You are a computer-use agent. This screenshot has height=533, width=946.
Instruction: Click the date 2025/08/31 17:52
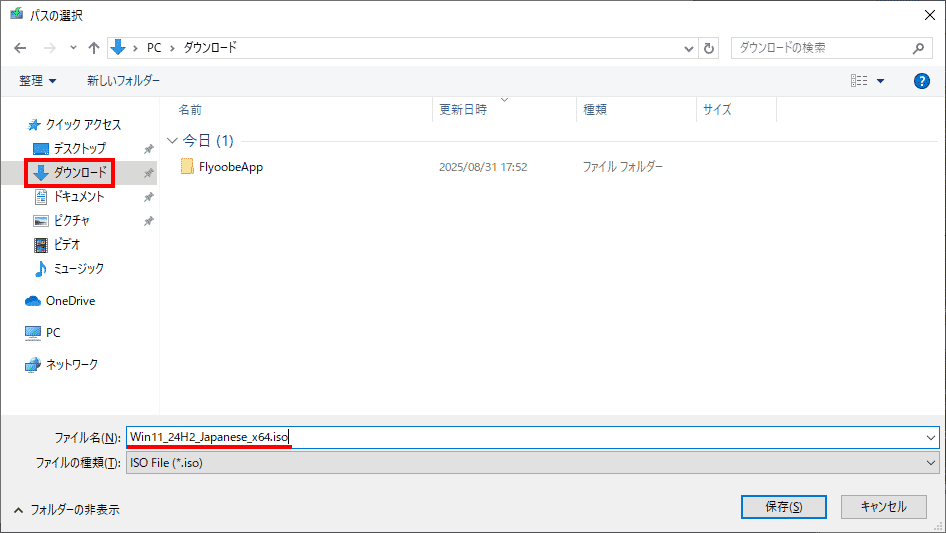pyautogui.click(x=483, y=167)
